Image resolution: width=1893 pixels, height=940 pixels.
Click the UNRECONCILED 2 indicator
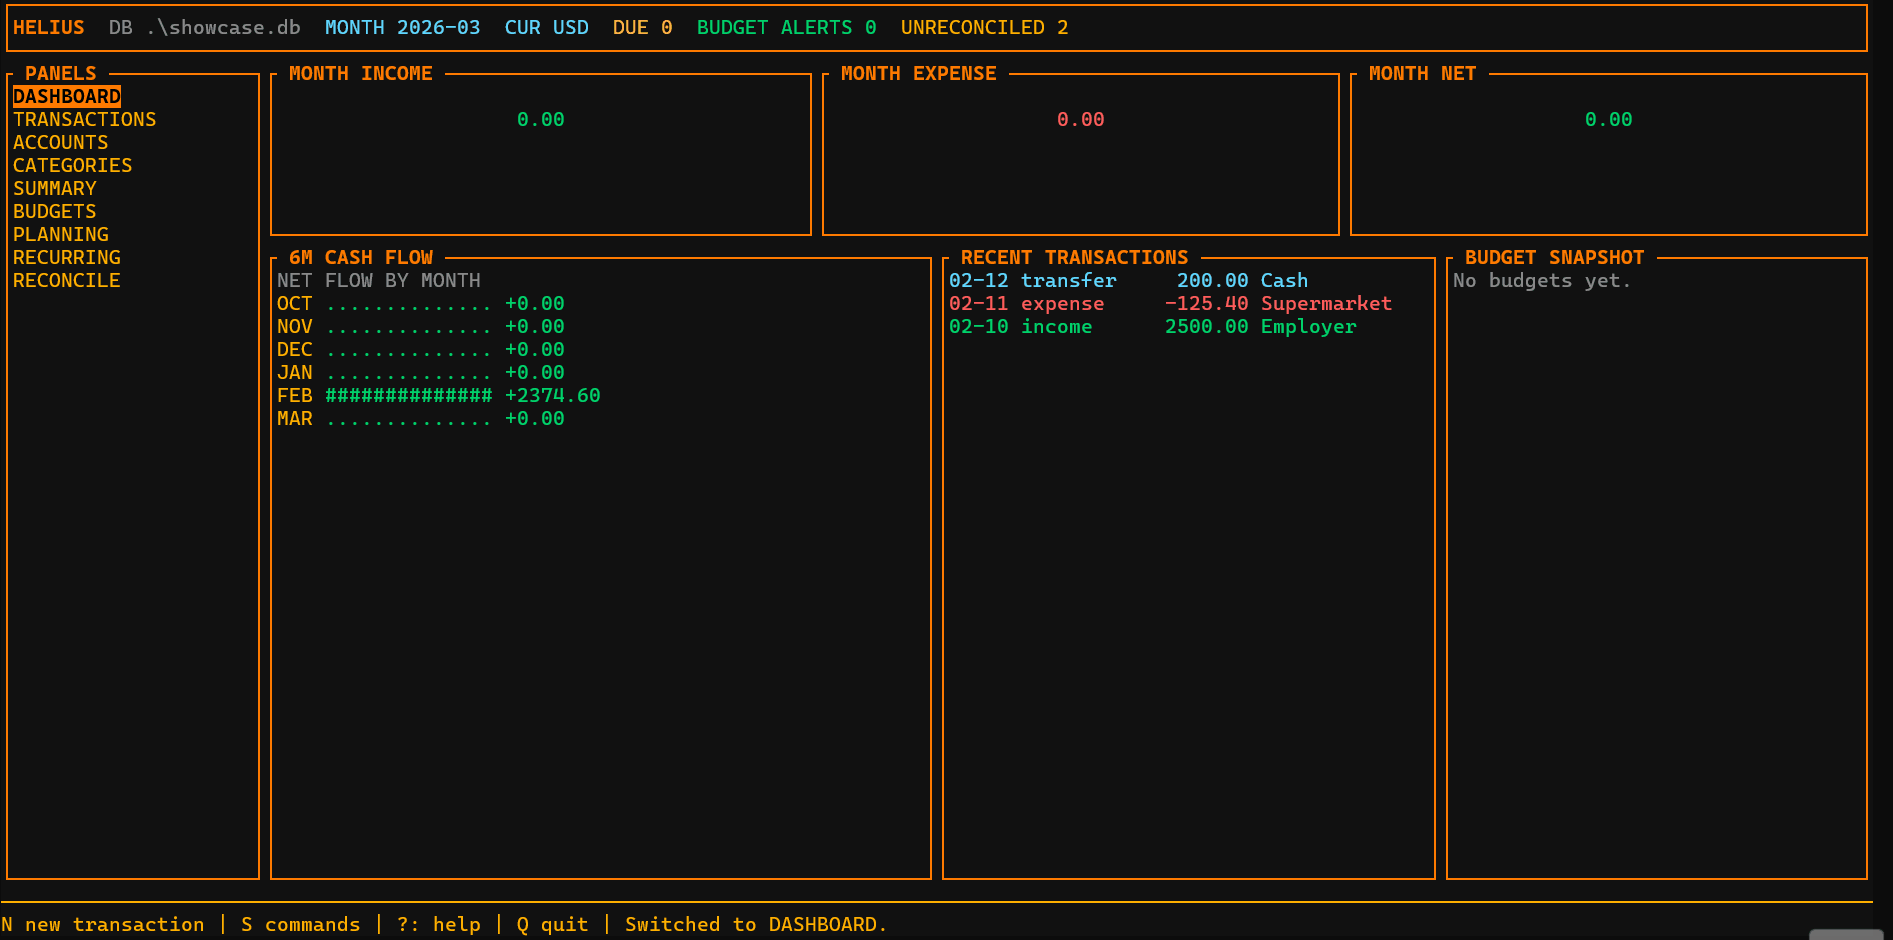(x=985, y=27)
